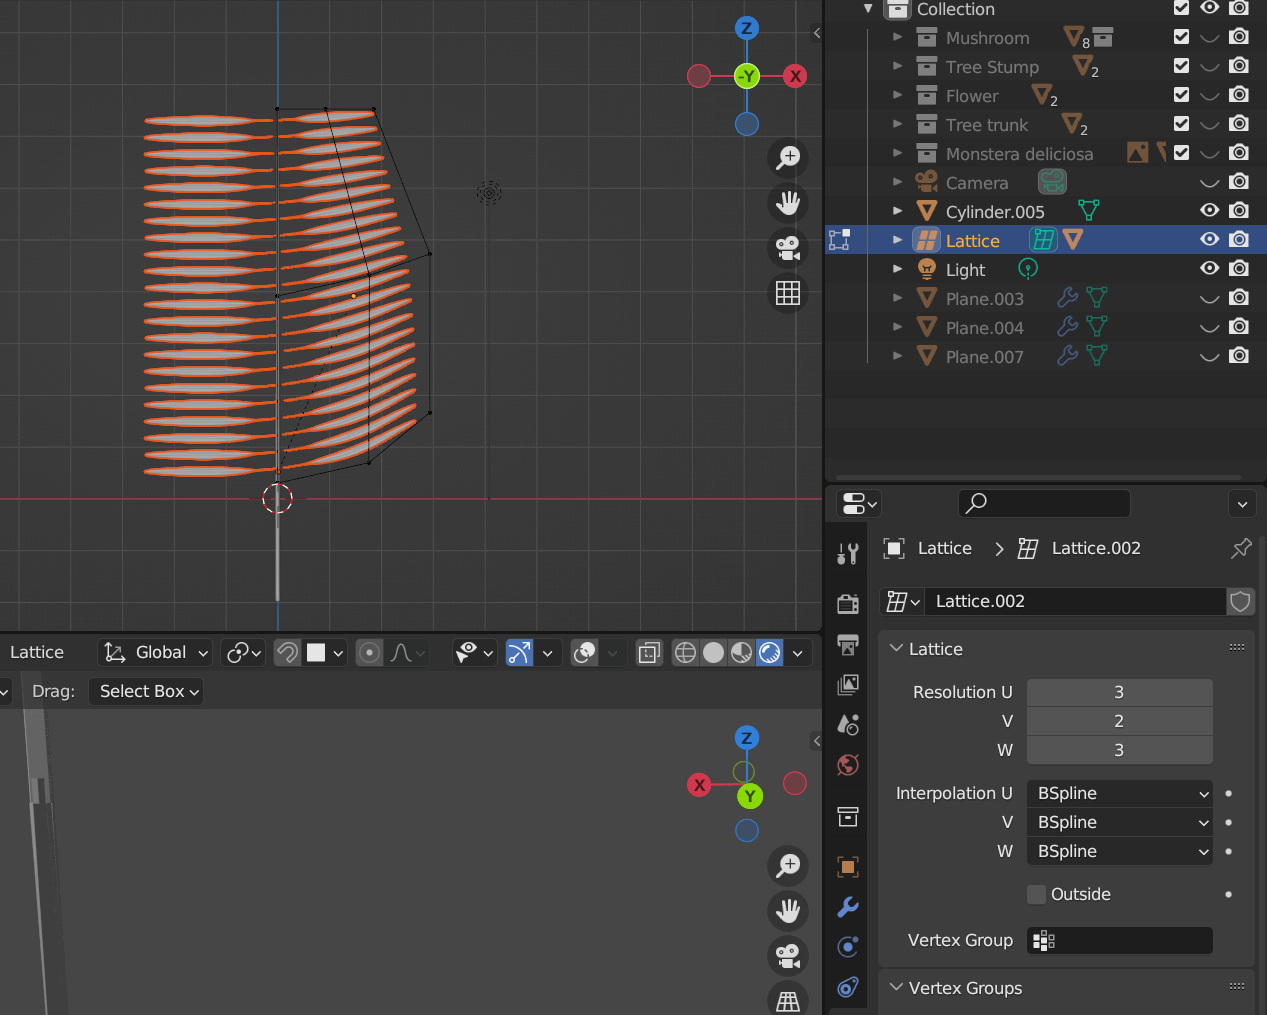Uncheck the Flower collection checkbox
The width and height of the screenshot is (1267, 1015).
1181,95
